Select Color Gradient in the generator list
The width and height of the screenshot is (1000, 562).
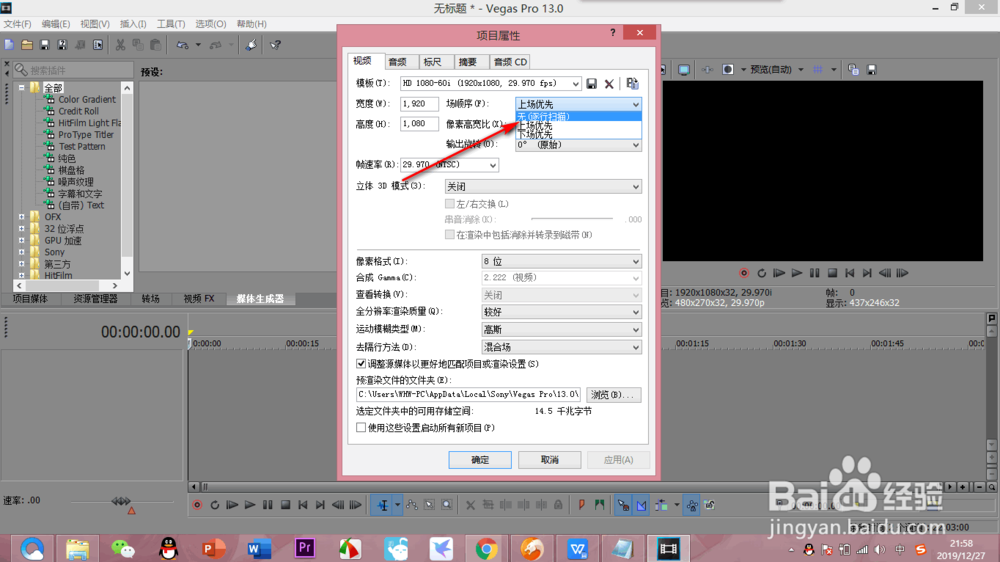tap(87, 100)
